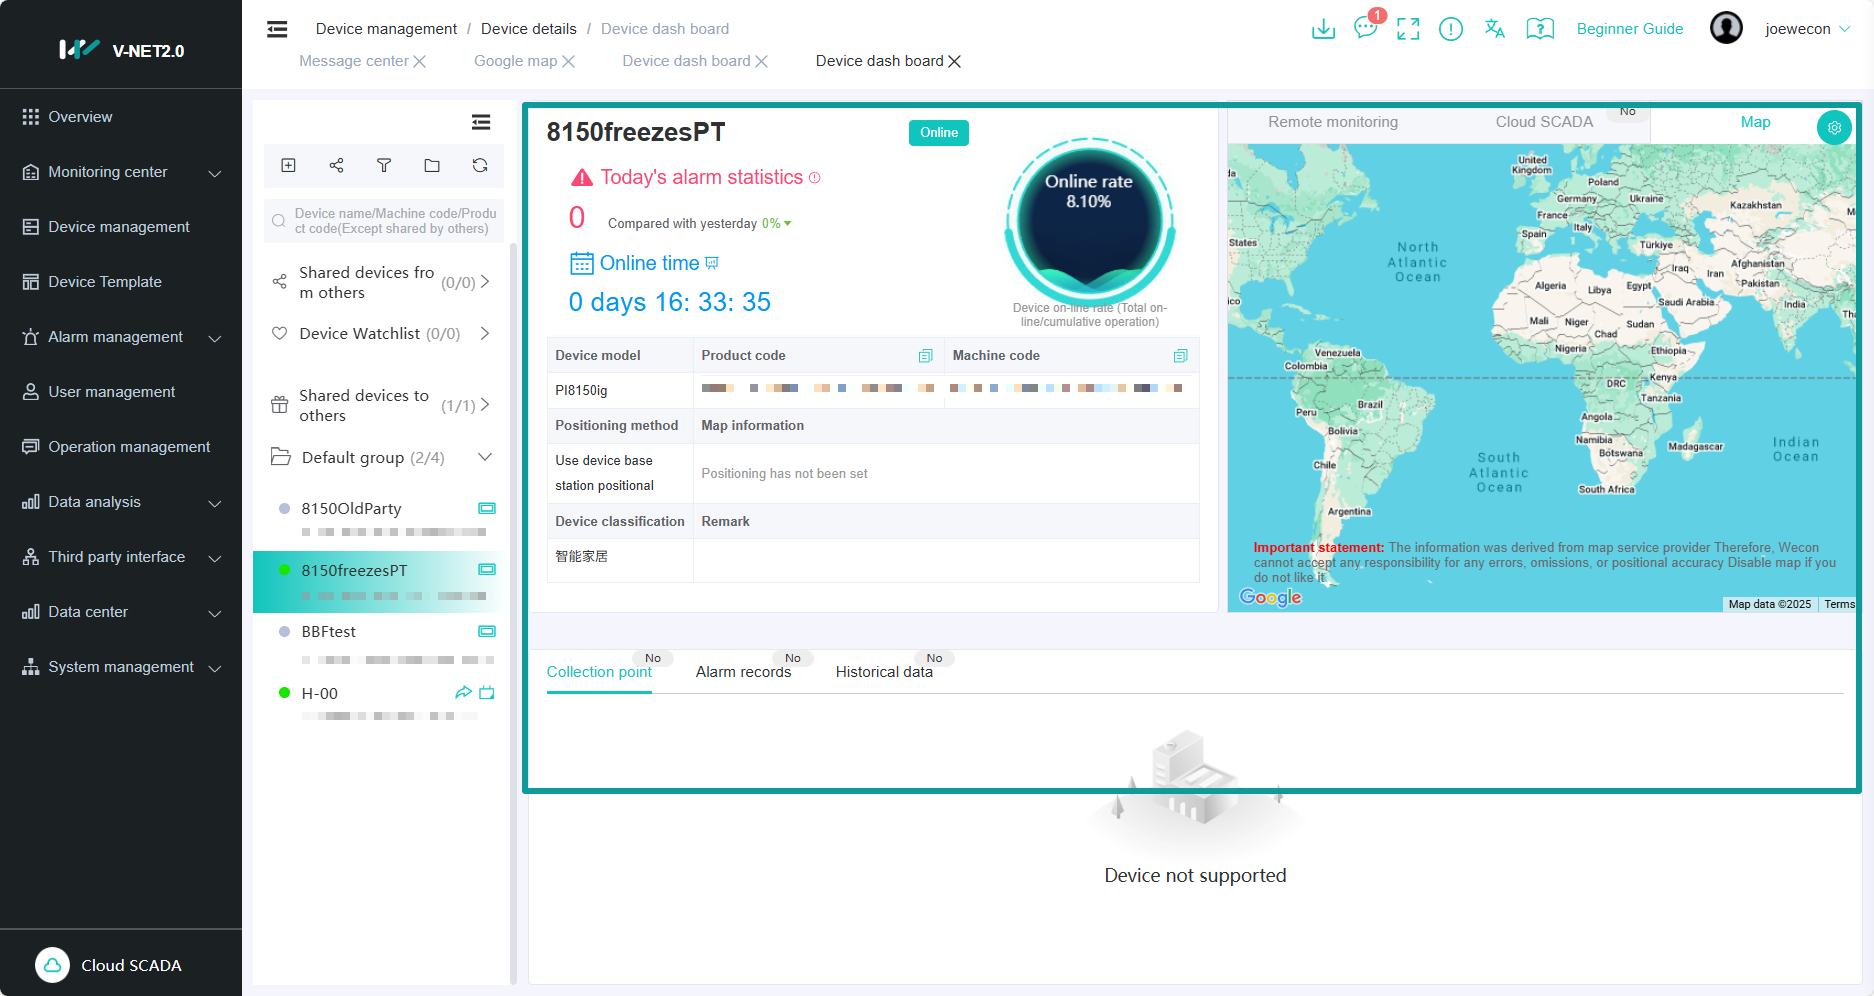Open the exclamation info icon in header
Screen dimensions: 1874x996
tap(1451, 29)
